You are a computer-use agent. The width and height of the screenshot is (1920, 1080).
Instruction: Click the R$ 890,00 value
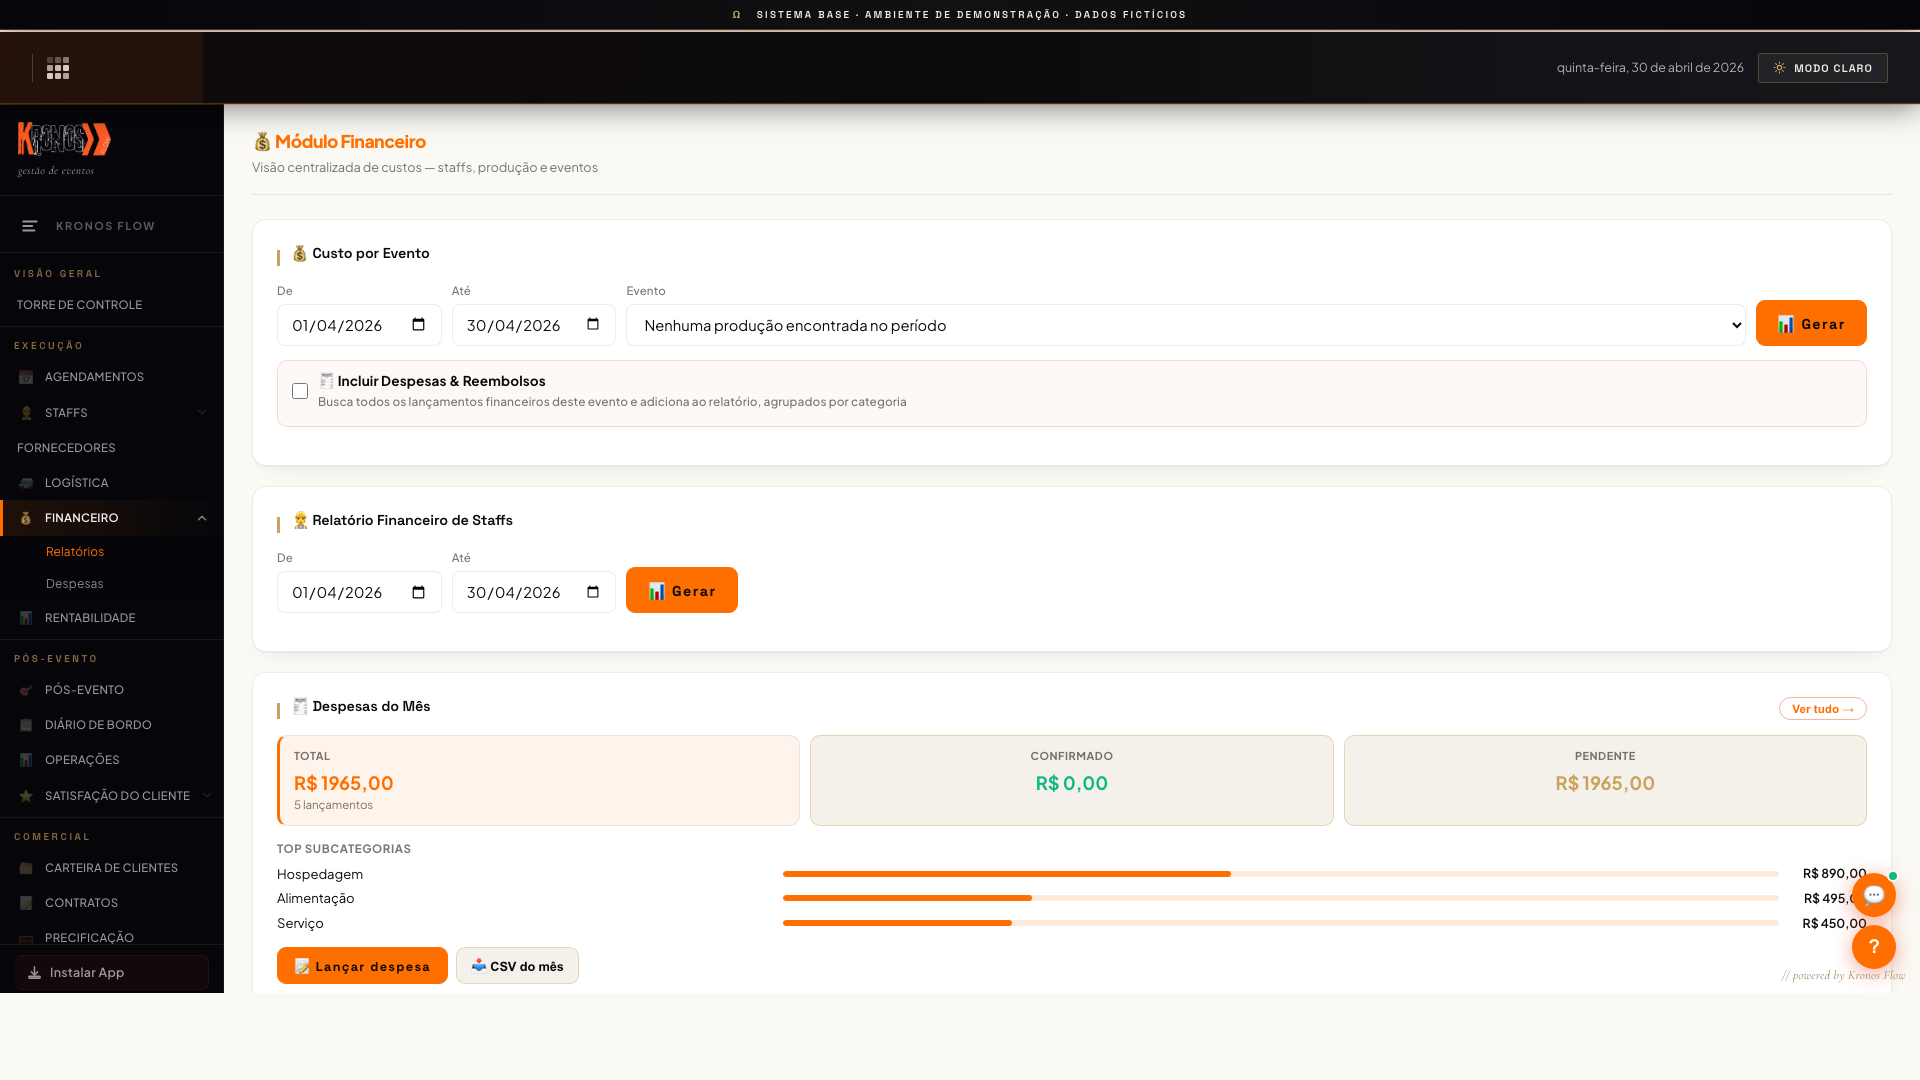pos(1834,873)
